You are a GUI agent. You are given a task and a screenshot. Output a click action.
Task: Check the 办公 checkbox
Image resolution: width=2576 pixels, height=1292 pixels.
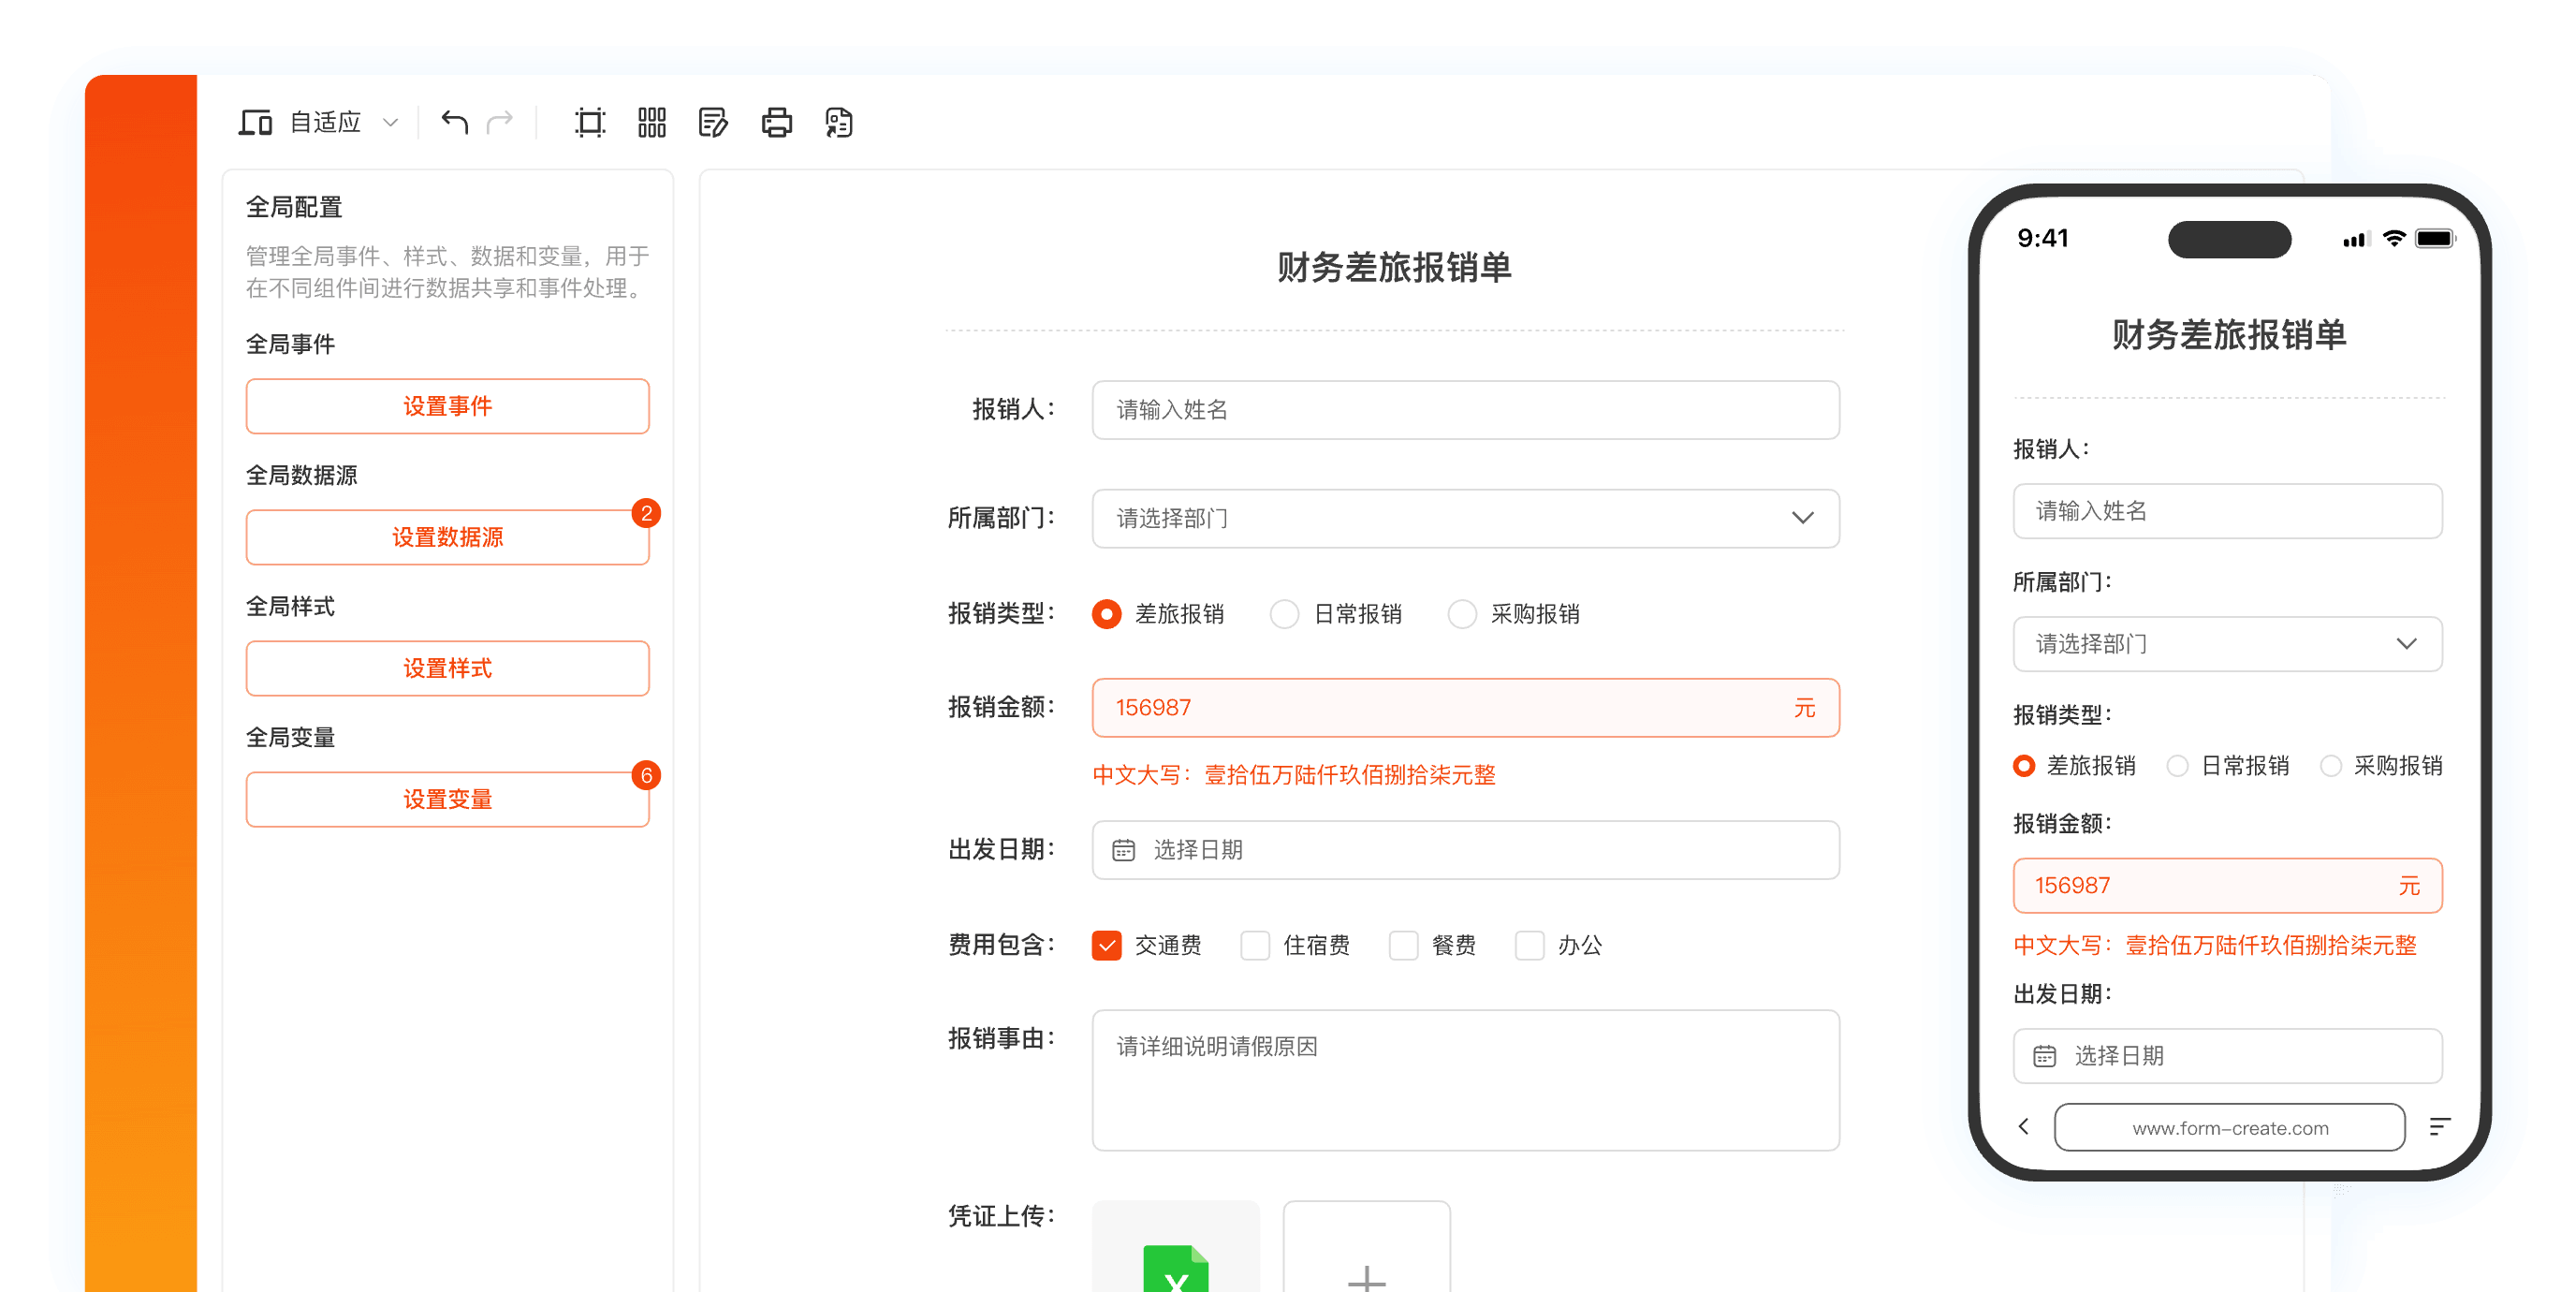1529,945
